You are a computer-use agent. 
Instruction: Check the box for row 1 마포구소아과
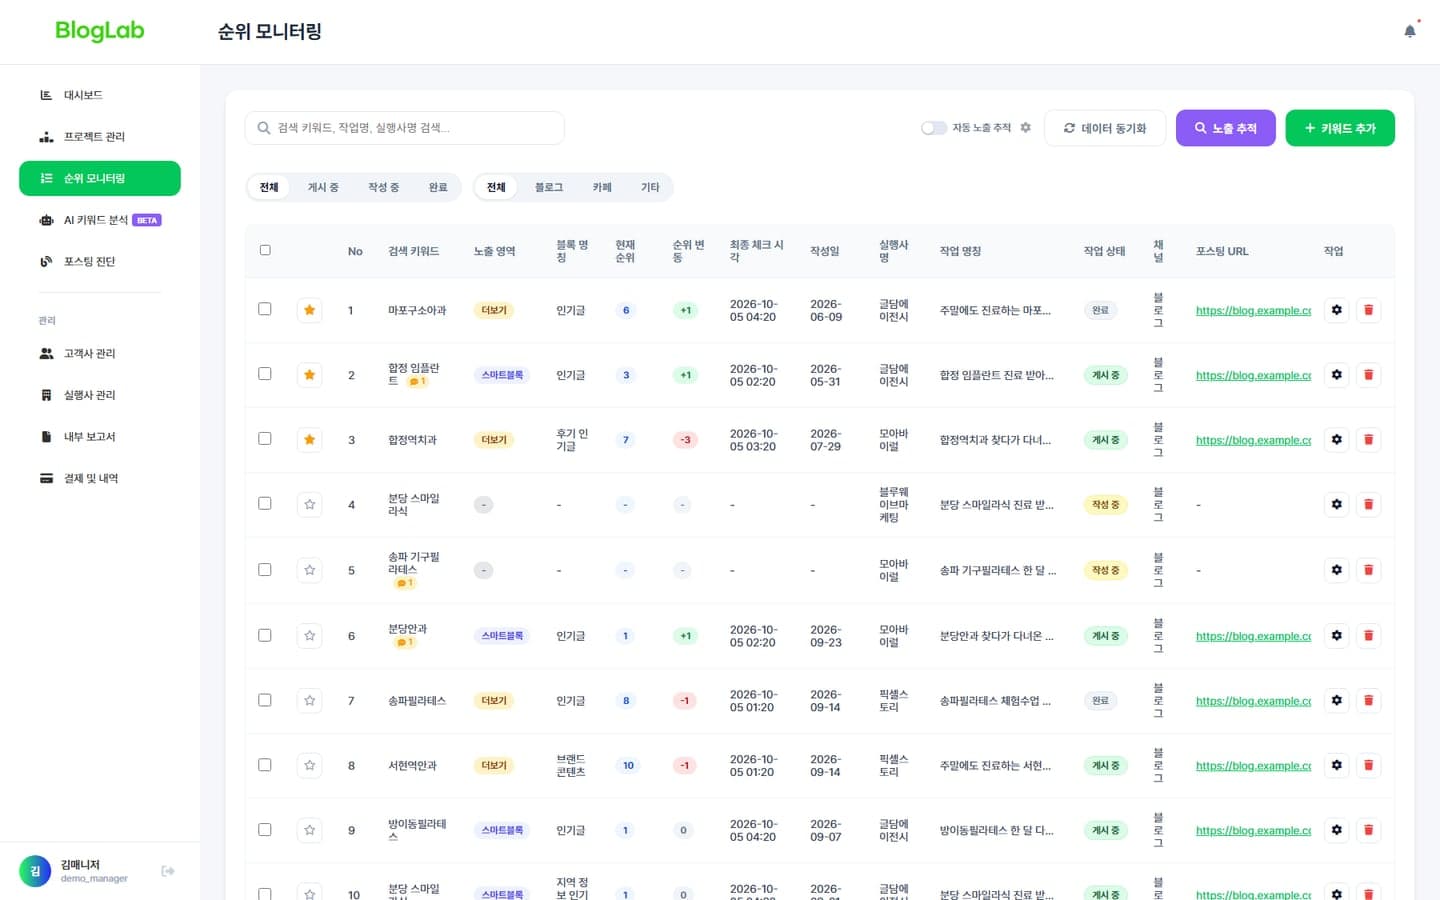[265, 309]
